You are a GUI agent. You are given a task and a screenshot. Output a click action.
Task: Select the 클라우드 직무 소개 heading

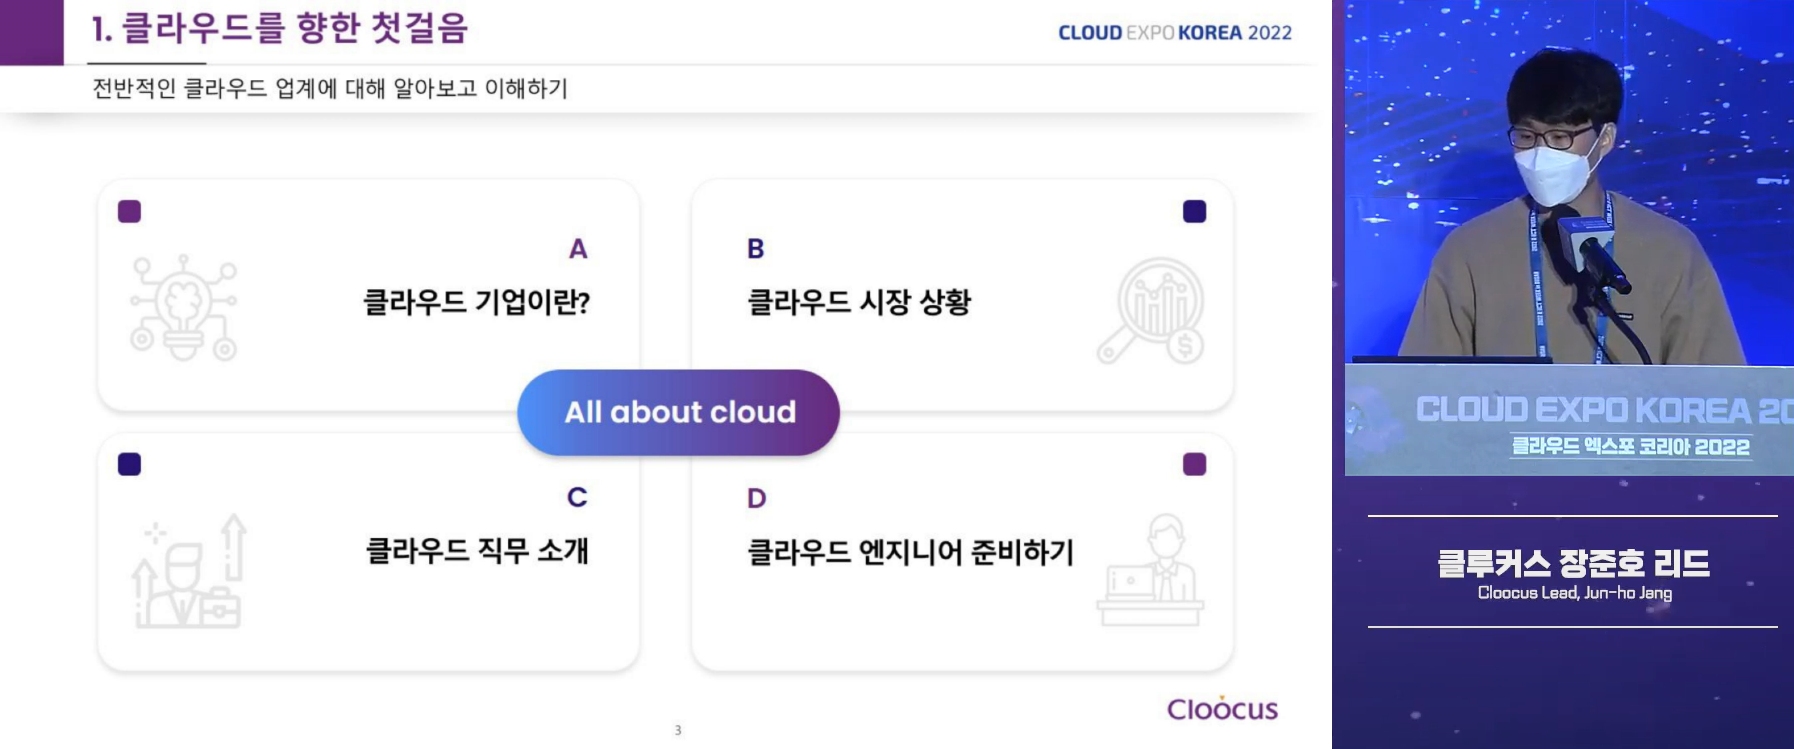coord(477,551)
